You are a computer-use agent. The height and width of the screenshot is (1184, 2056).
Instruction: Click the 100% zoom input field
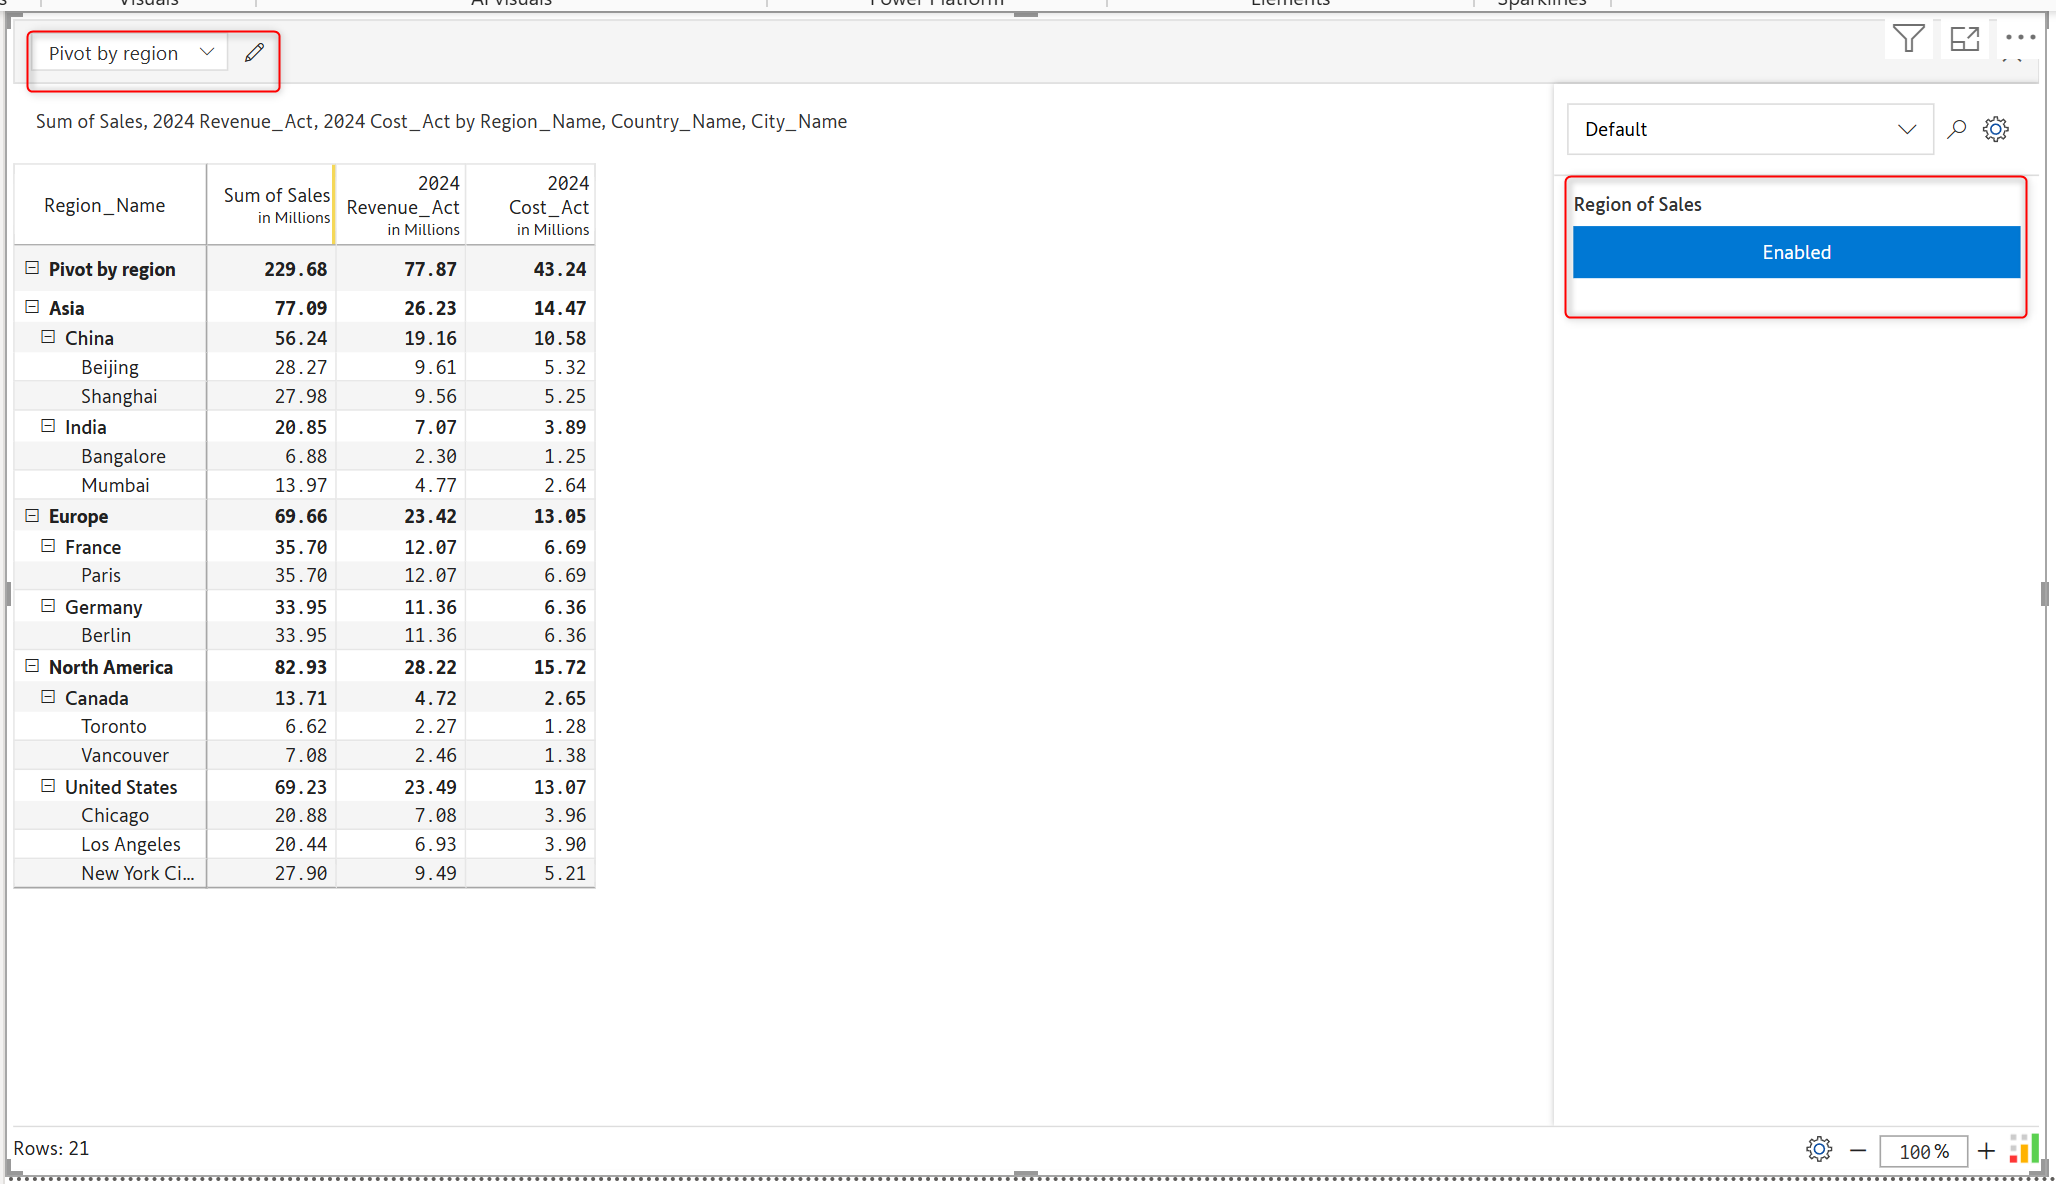pyautogui.click(x=1922, y=1151)
